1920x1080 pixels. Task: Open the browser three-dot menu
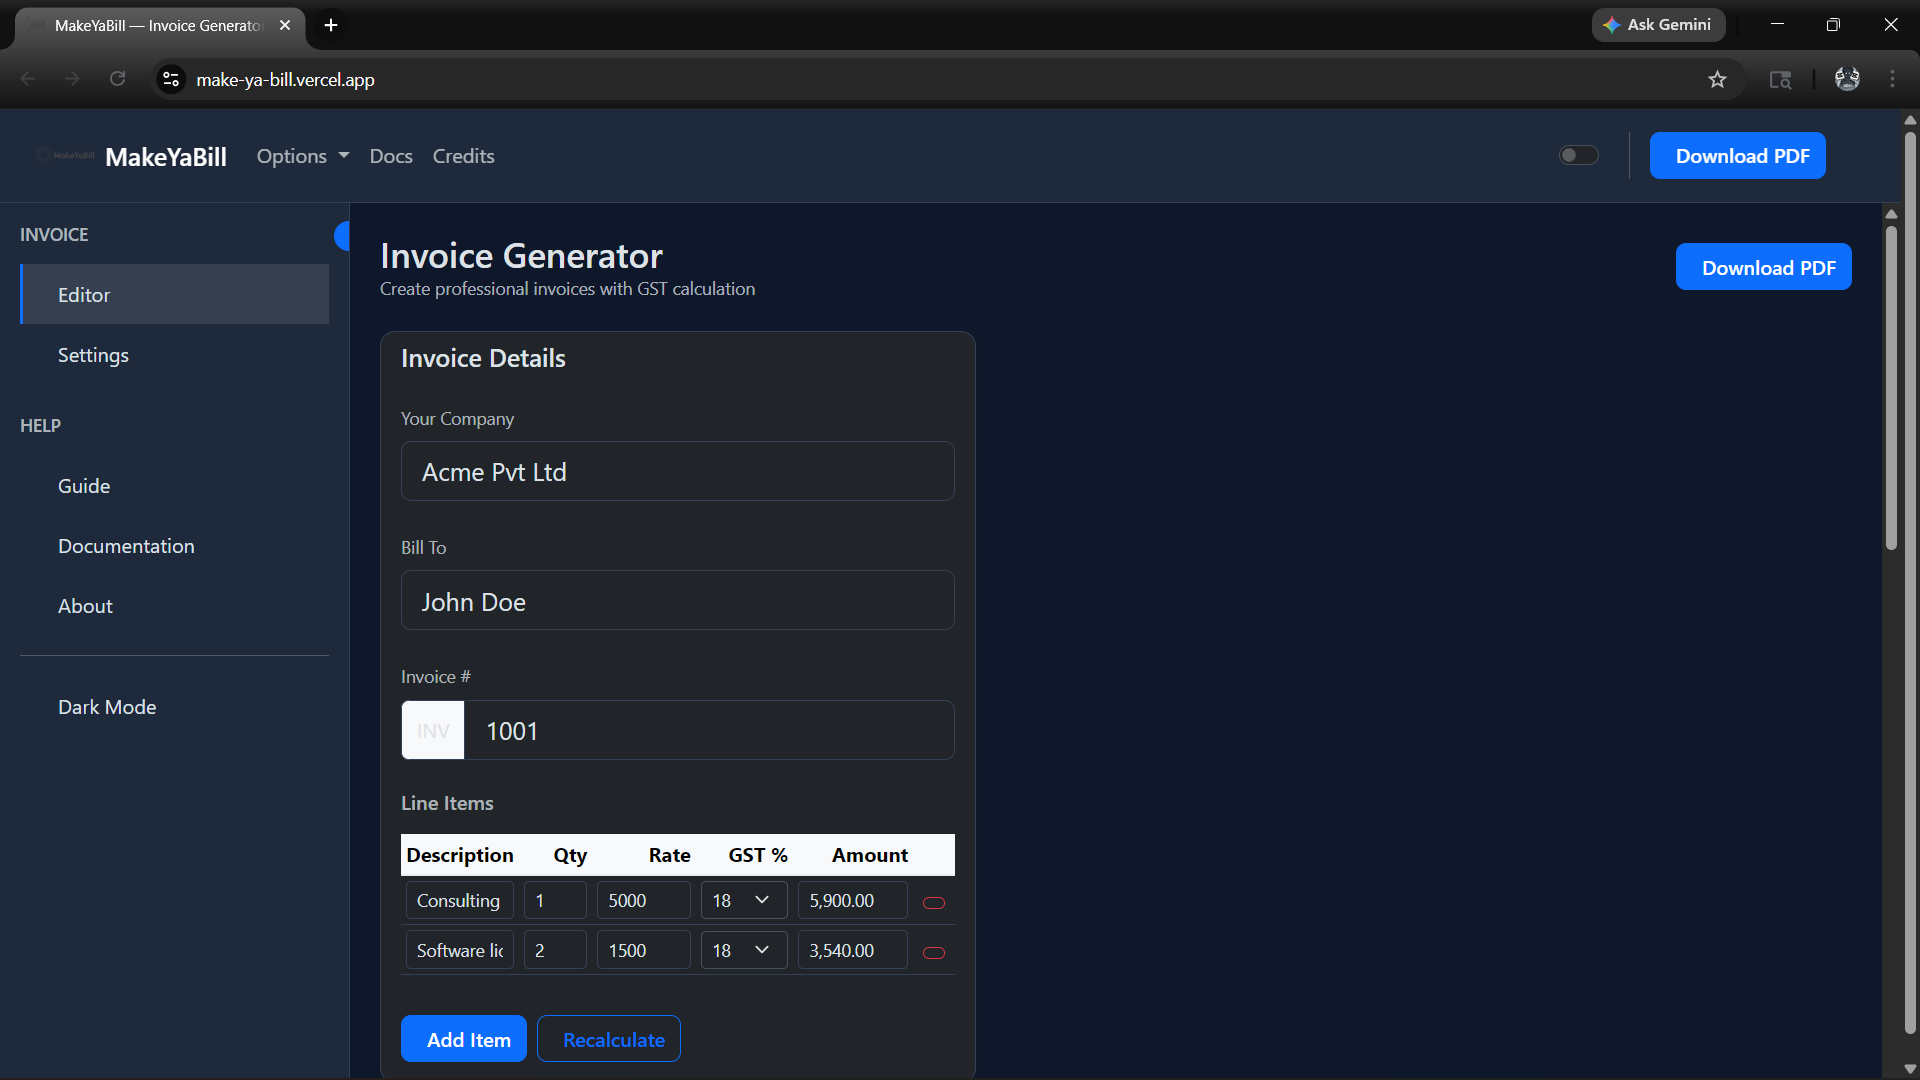(x=1892, y=79)
